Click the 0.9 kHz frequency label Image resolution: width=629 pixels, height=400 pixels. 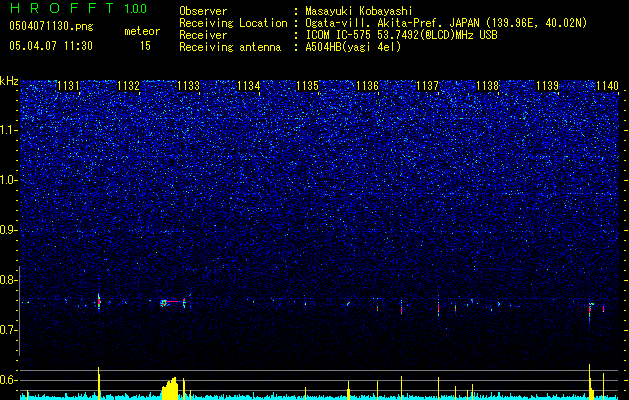point(9,230)
